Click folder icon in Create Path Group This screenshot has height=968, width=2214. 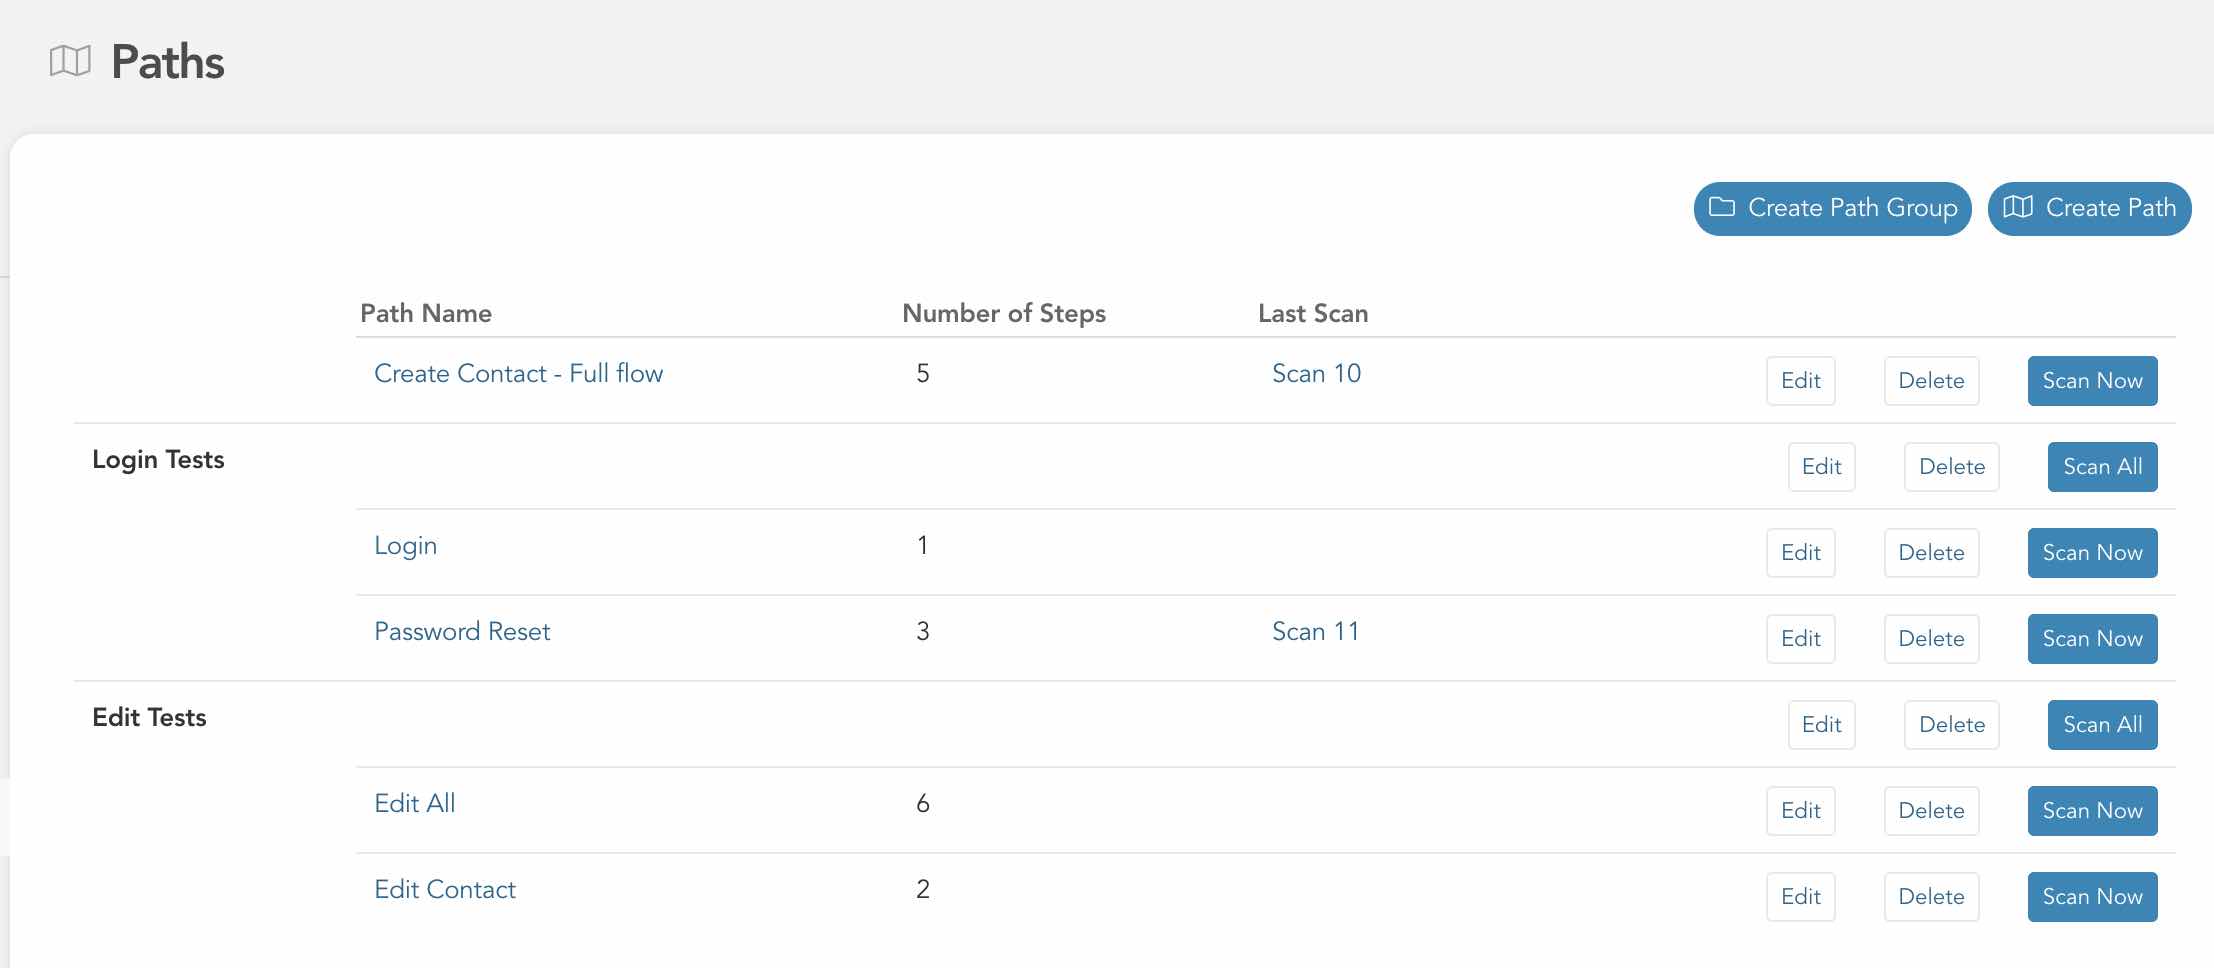point(1722,207)
